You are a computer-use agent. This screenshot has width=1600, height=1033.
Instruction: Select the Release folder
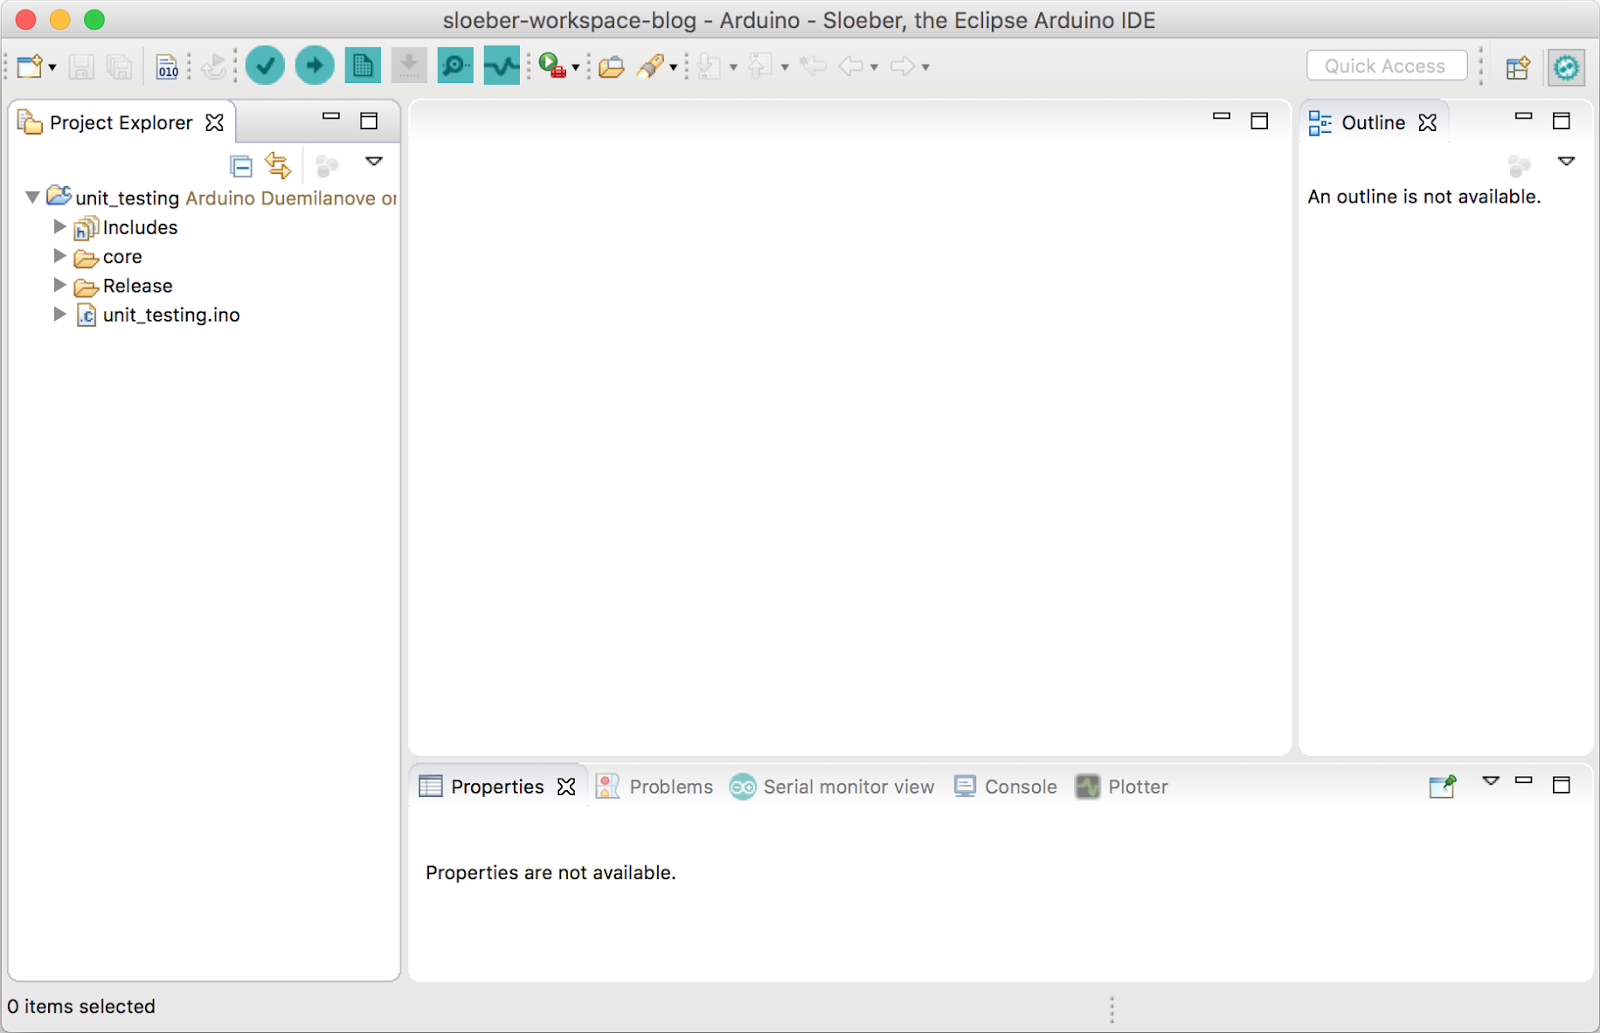137,285
